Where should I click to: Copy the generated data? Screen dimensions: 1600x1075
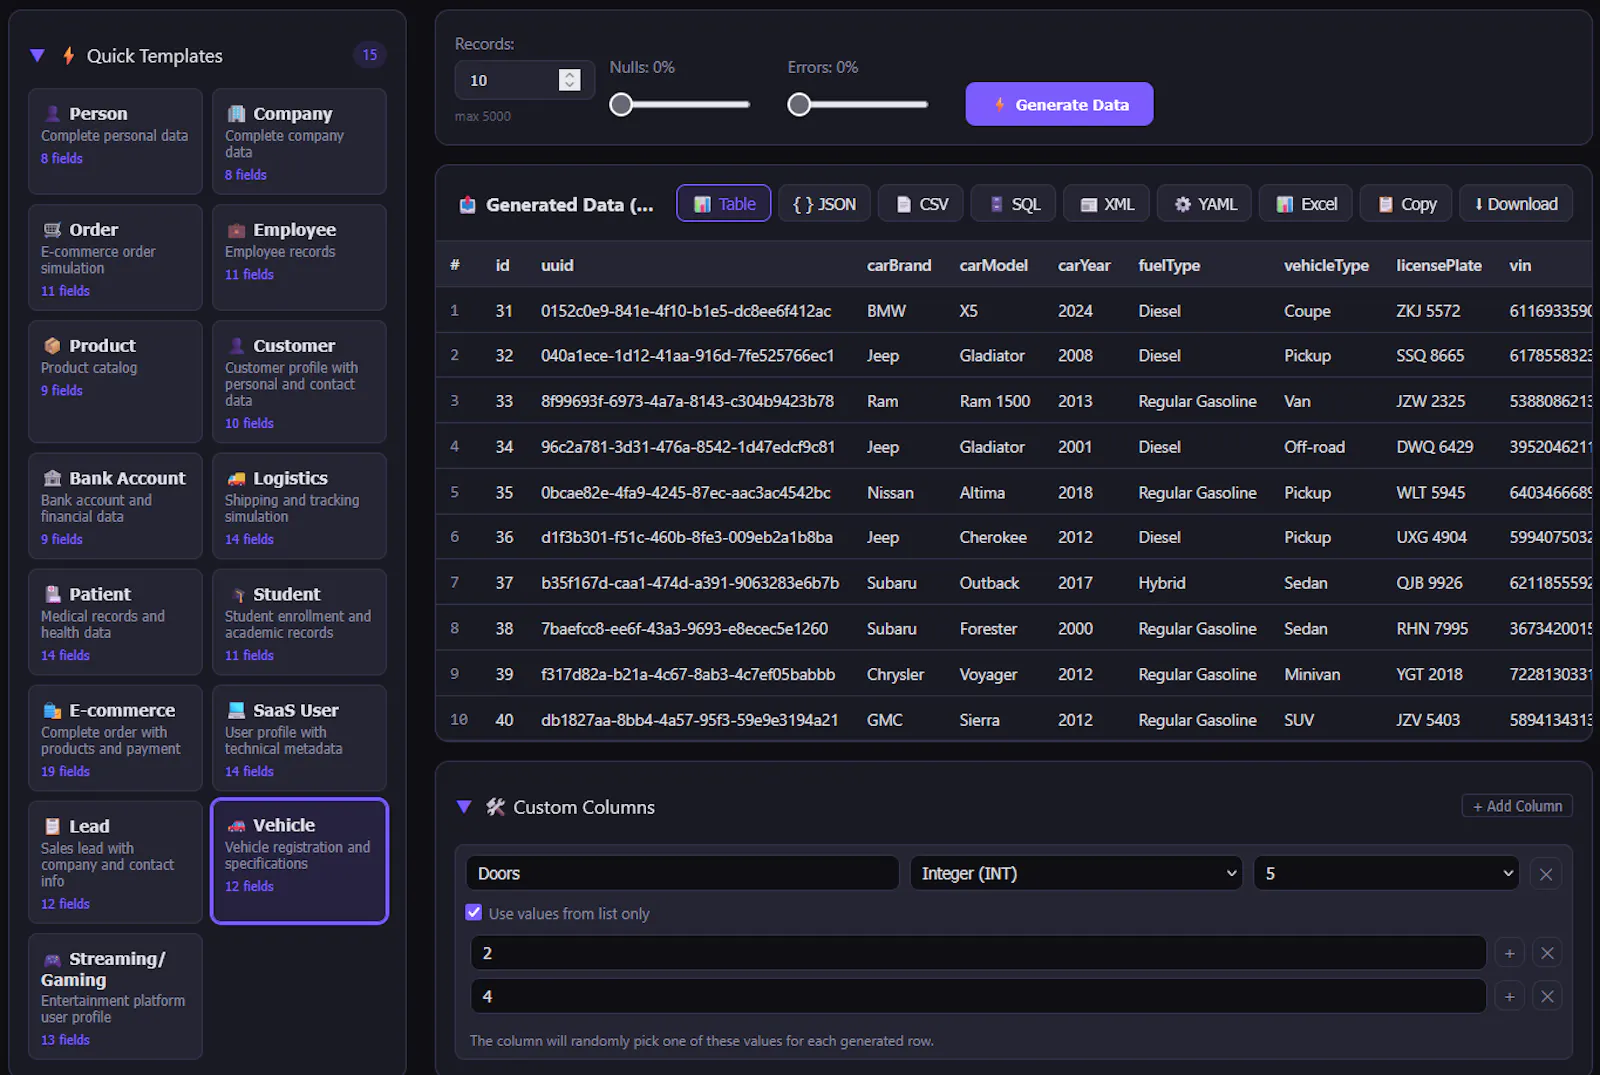[1406, 204]
